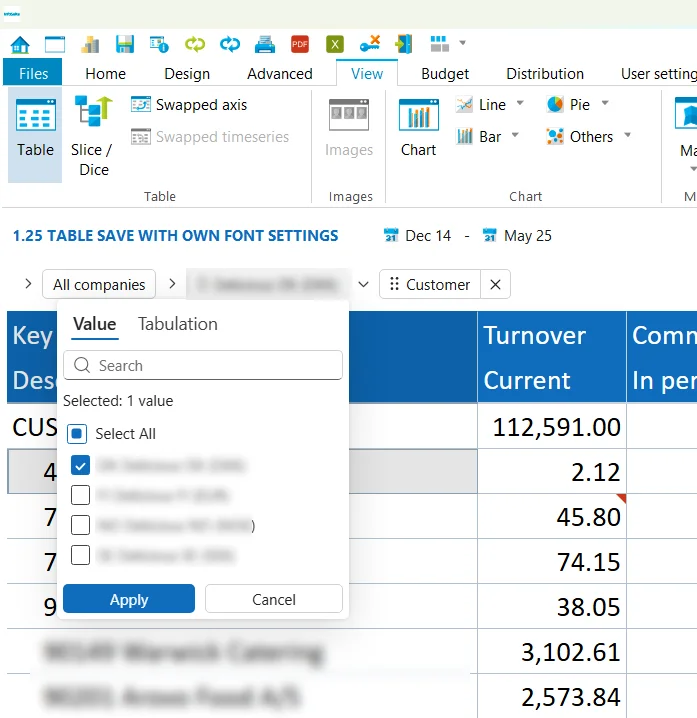
Task: Select the 3,102.61 turnover cell
Action: tap(551, 652)
